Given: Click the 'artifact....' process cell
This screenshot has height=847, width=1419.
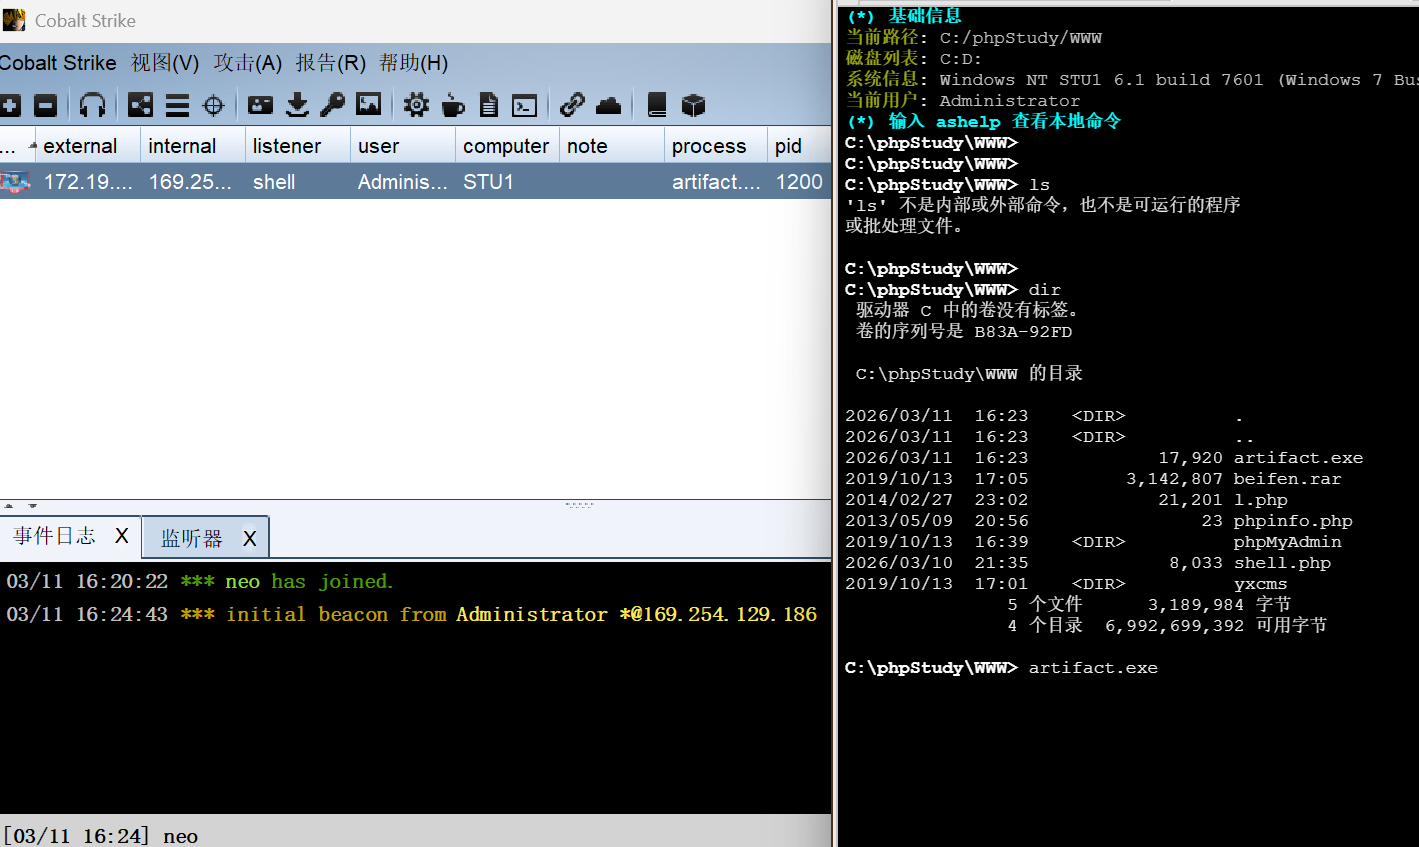Looking at the screenshot, I should (x=716, y=182).
